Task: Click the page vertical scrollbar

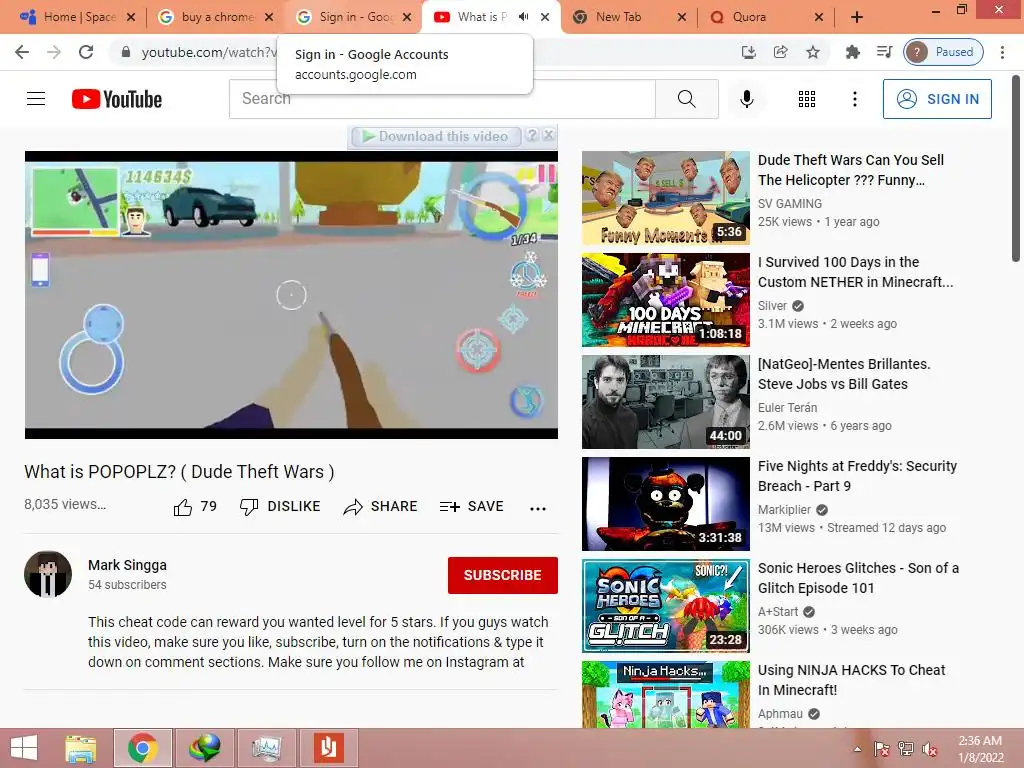Action: pos(1016,168)
